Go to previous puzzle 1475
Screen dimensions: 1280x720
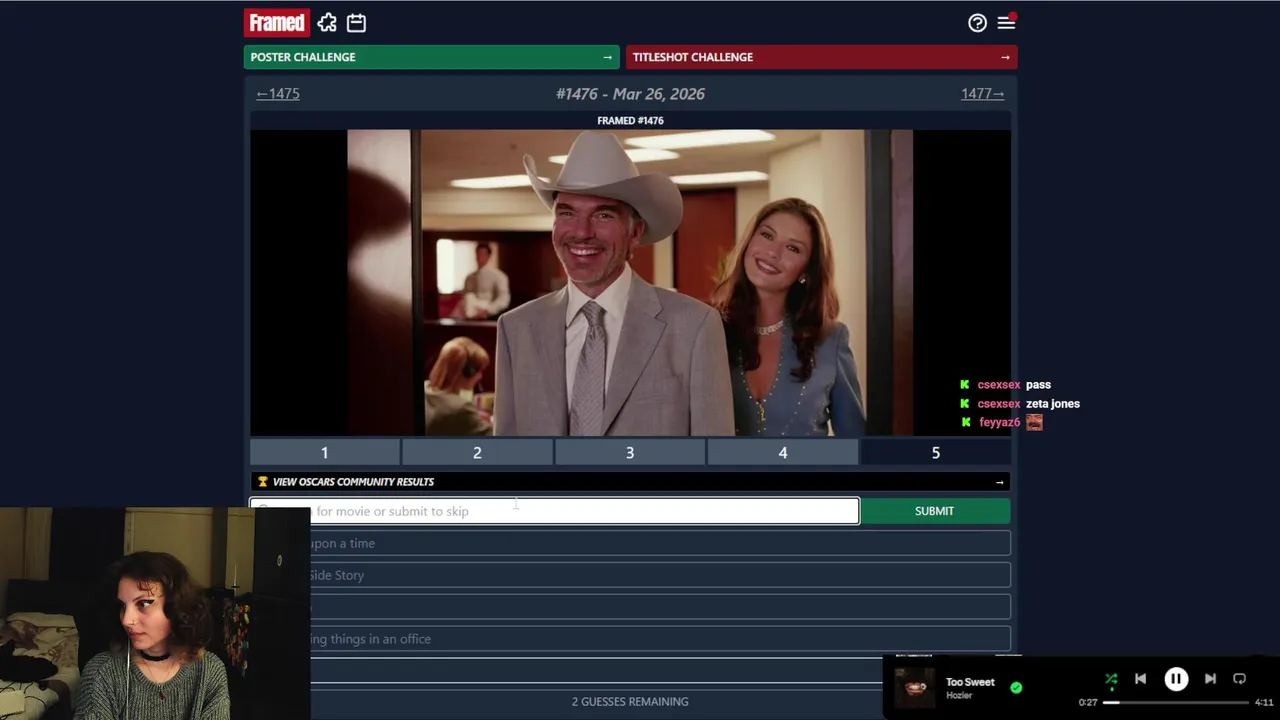278,94
